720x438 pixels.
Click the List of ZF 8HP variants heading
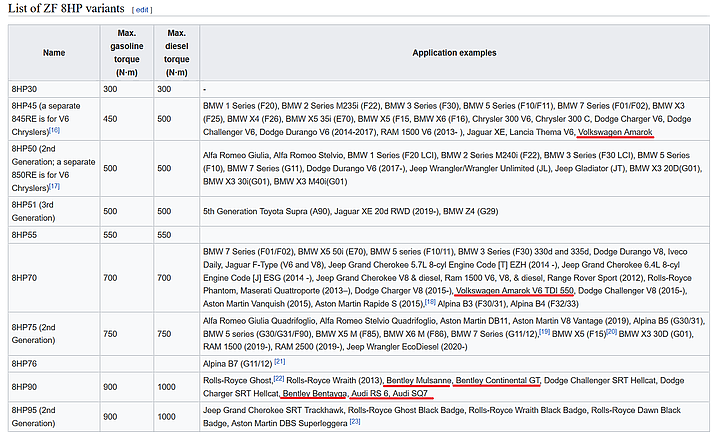66,8
